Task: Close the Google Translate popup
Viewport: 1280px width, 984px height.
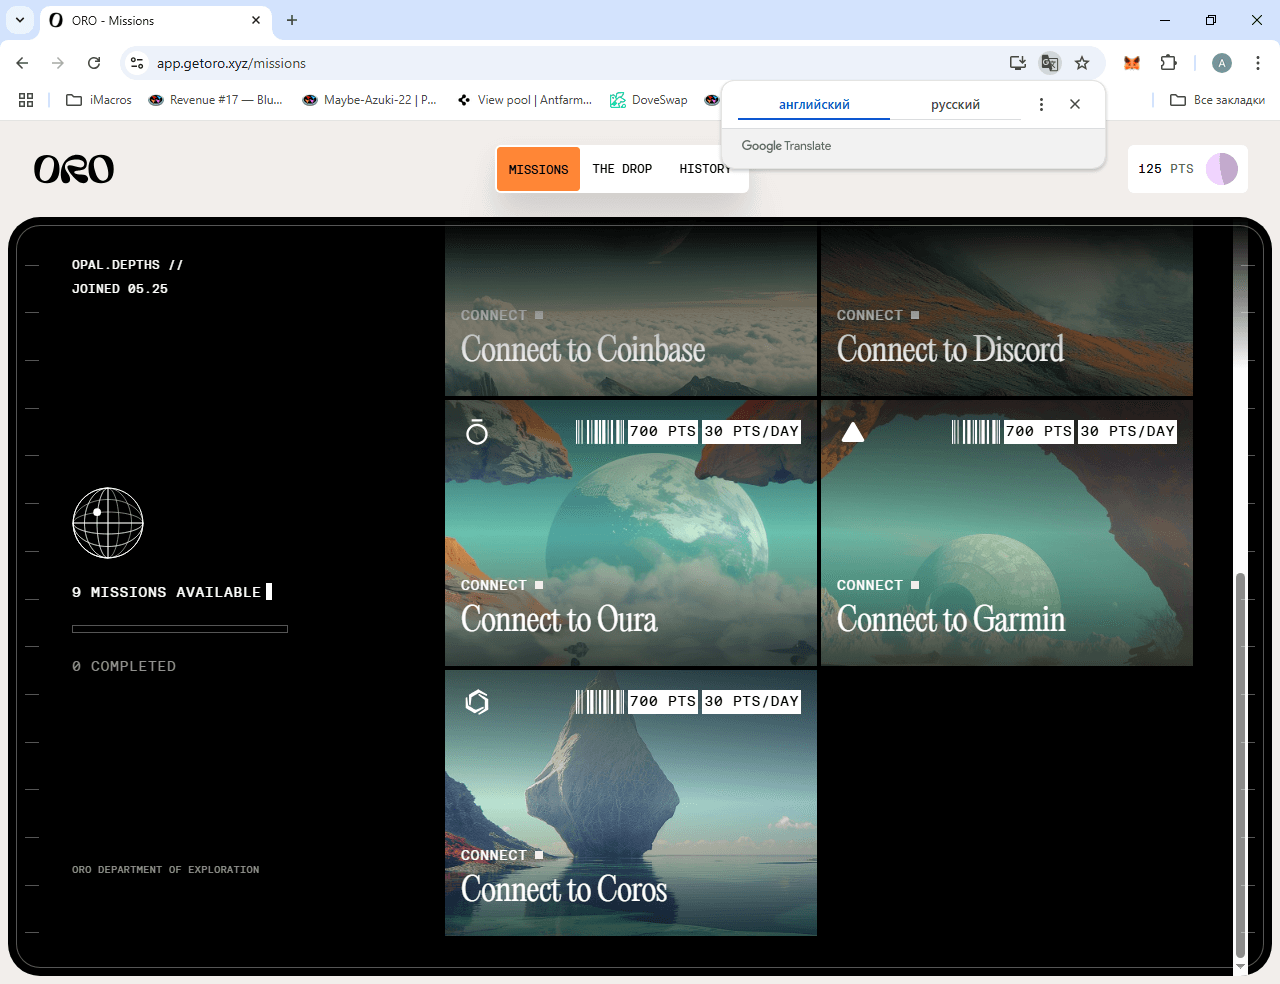Action: coord(1075,104)
